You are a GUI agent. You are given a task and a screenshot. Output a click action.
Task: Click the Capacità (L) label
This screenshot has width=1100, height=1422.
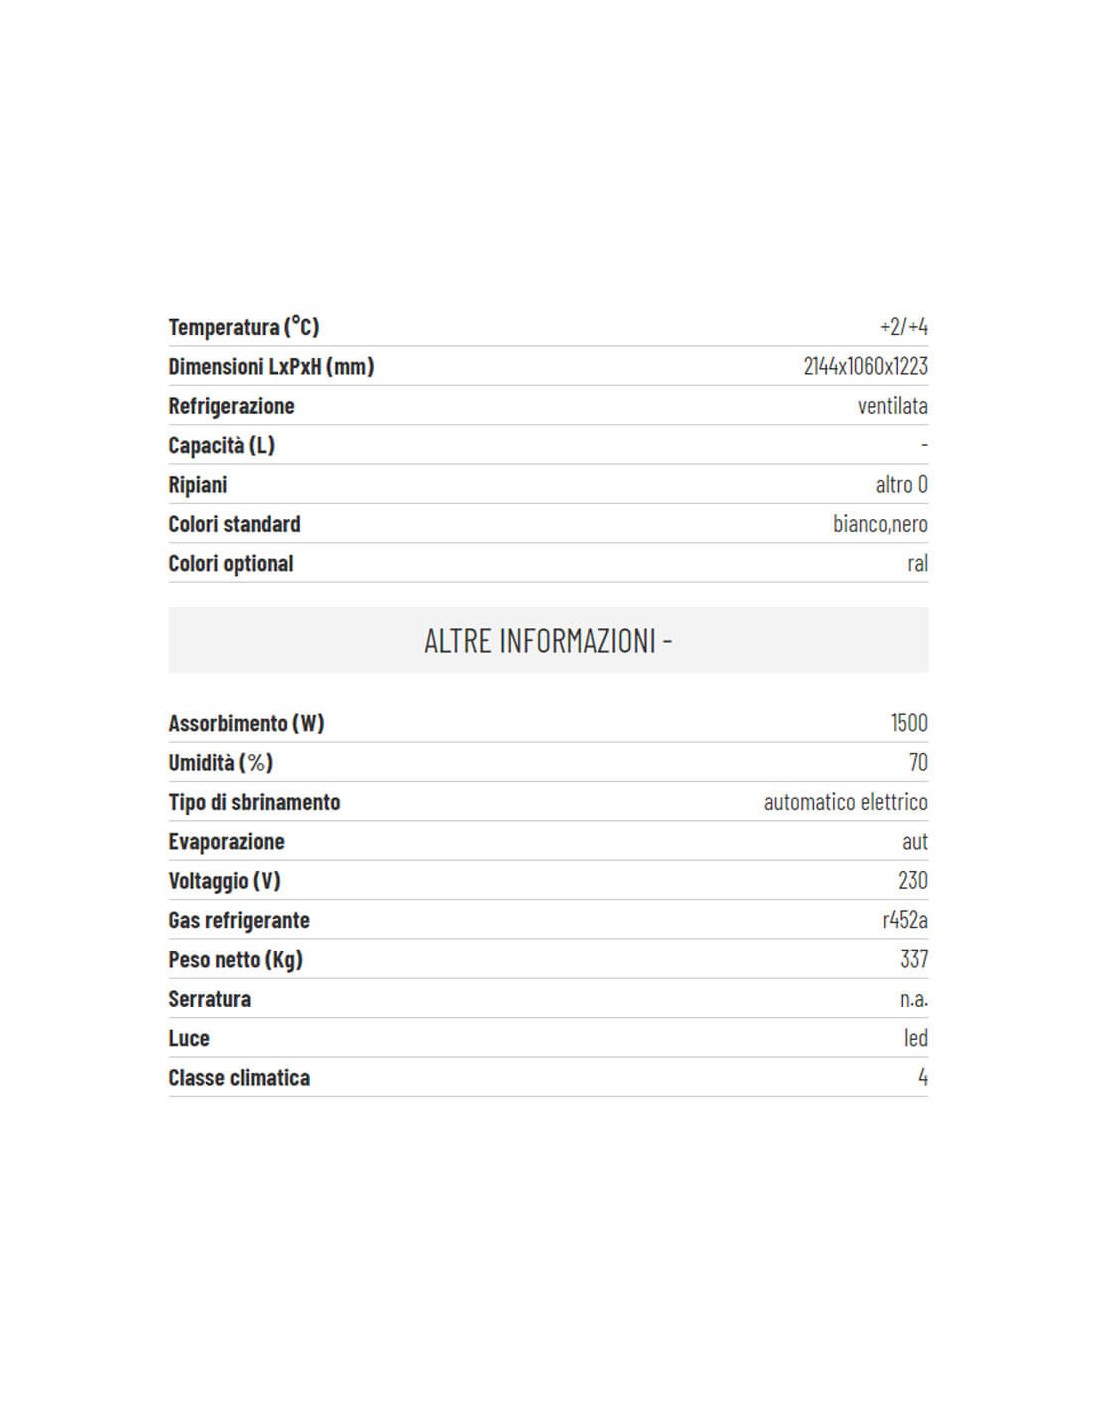221,445
